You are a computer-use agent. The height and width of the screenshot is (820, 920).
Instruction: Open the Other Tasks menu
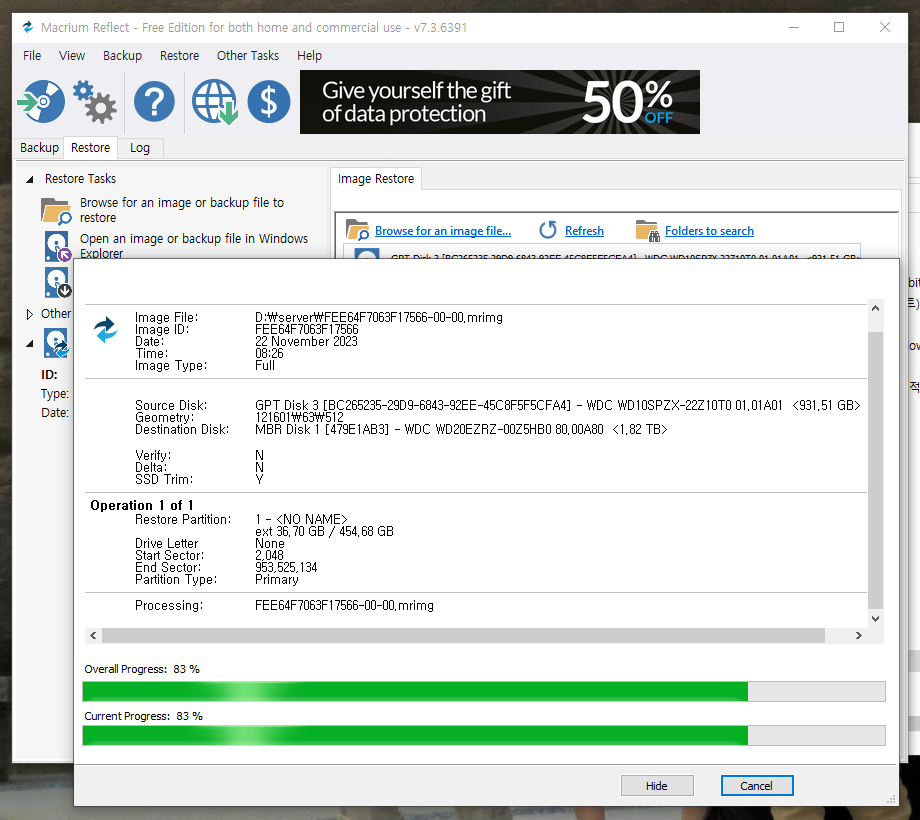pos(248,56)
